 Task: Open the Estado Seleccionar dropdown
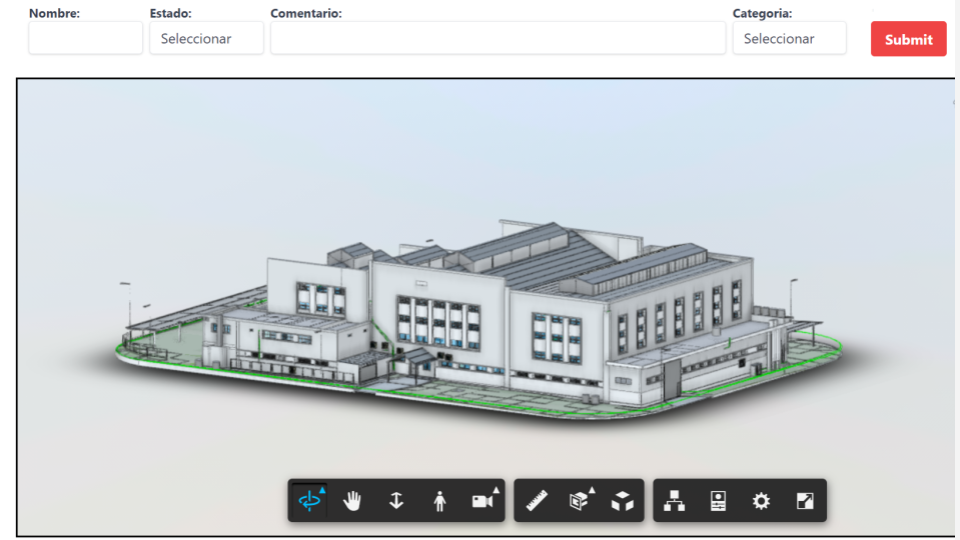click(207, 39)
